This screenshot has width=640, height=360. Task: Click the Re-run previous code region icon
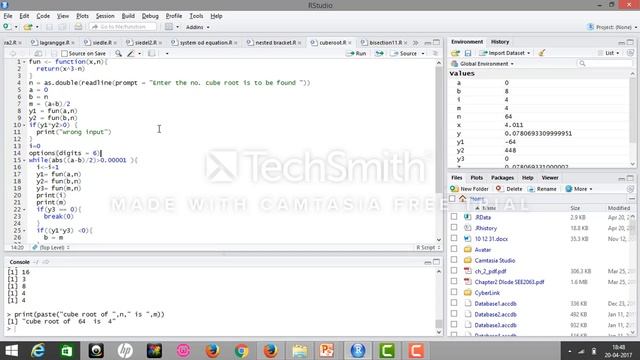pyautogui.click(x=379, y=53)
